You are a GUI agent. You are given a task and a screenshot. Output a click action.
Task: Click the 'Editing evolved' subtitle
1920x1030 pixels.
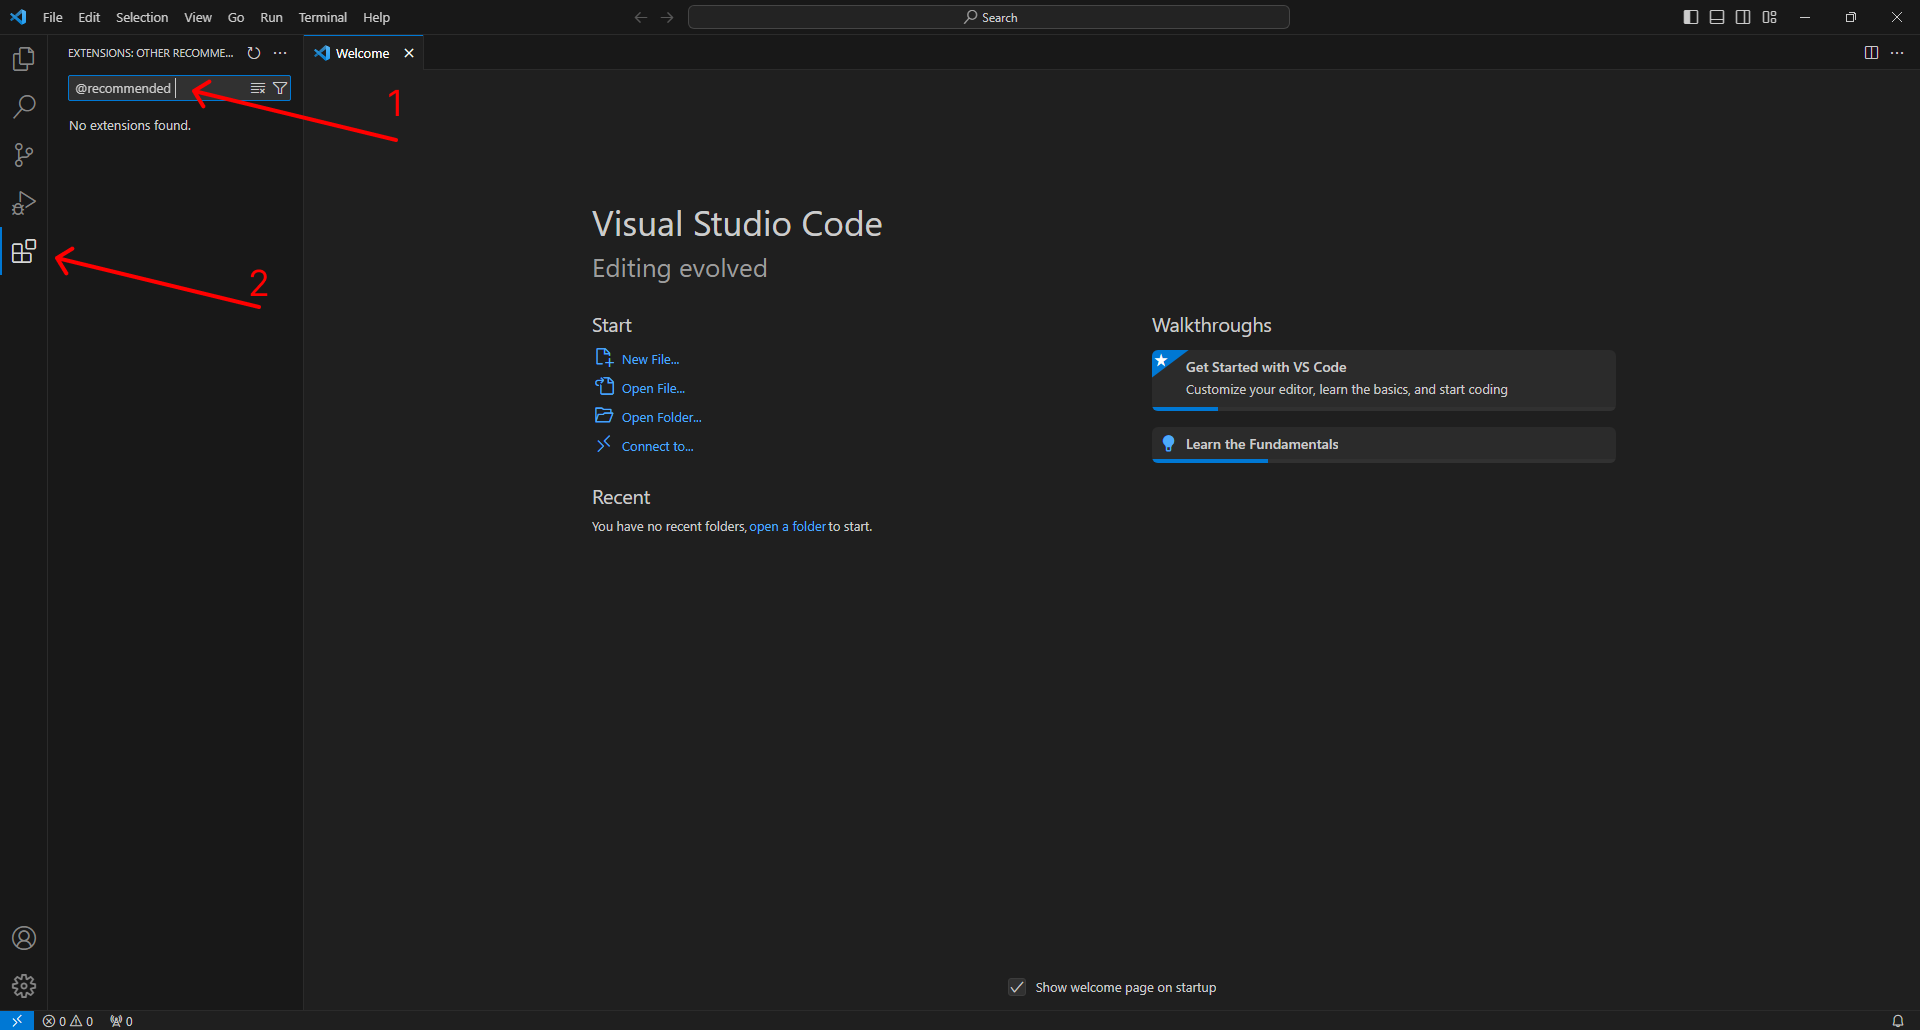click(679, 268)
